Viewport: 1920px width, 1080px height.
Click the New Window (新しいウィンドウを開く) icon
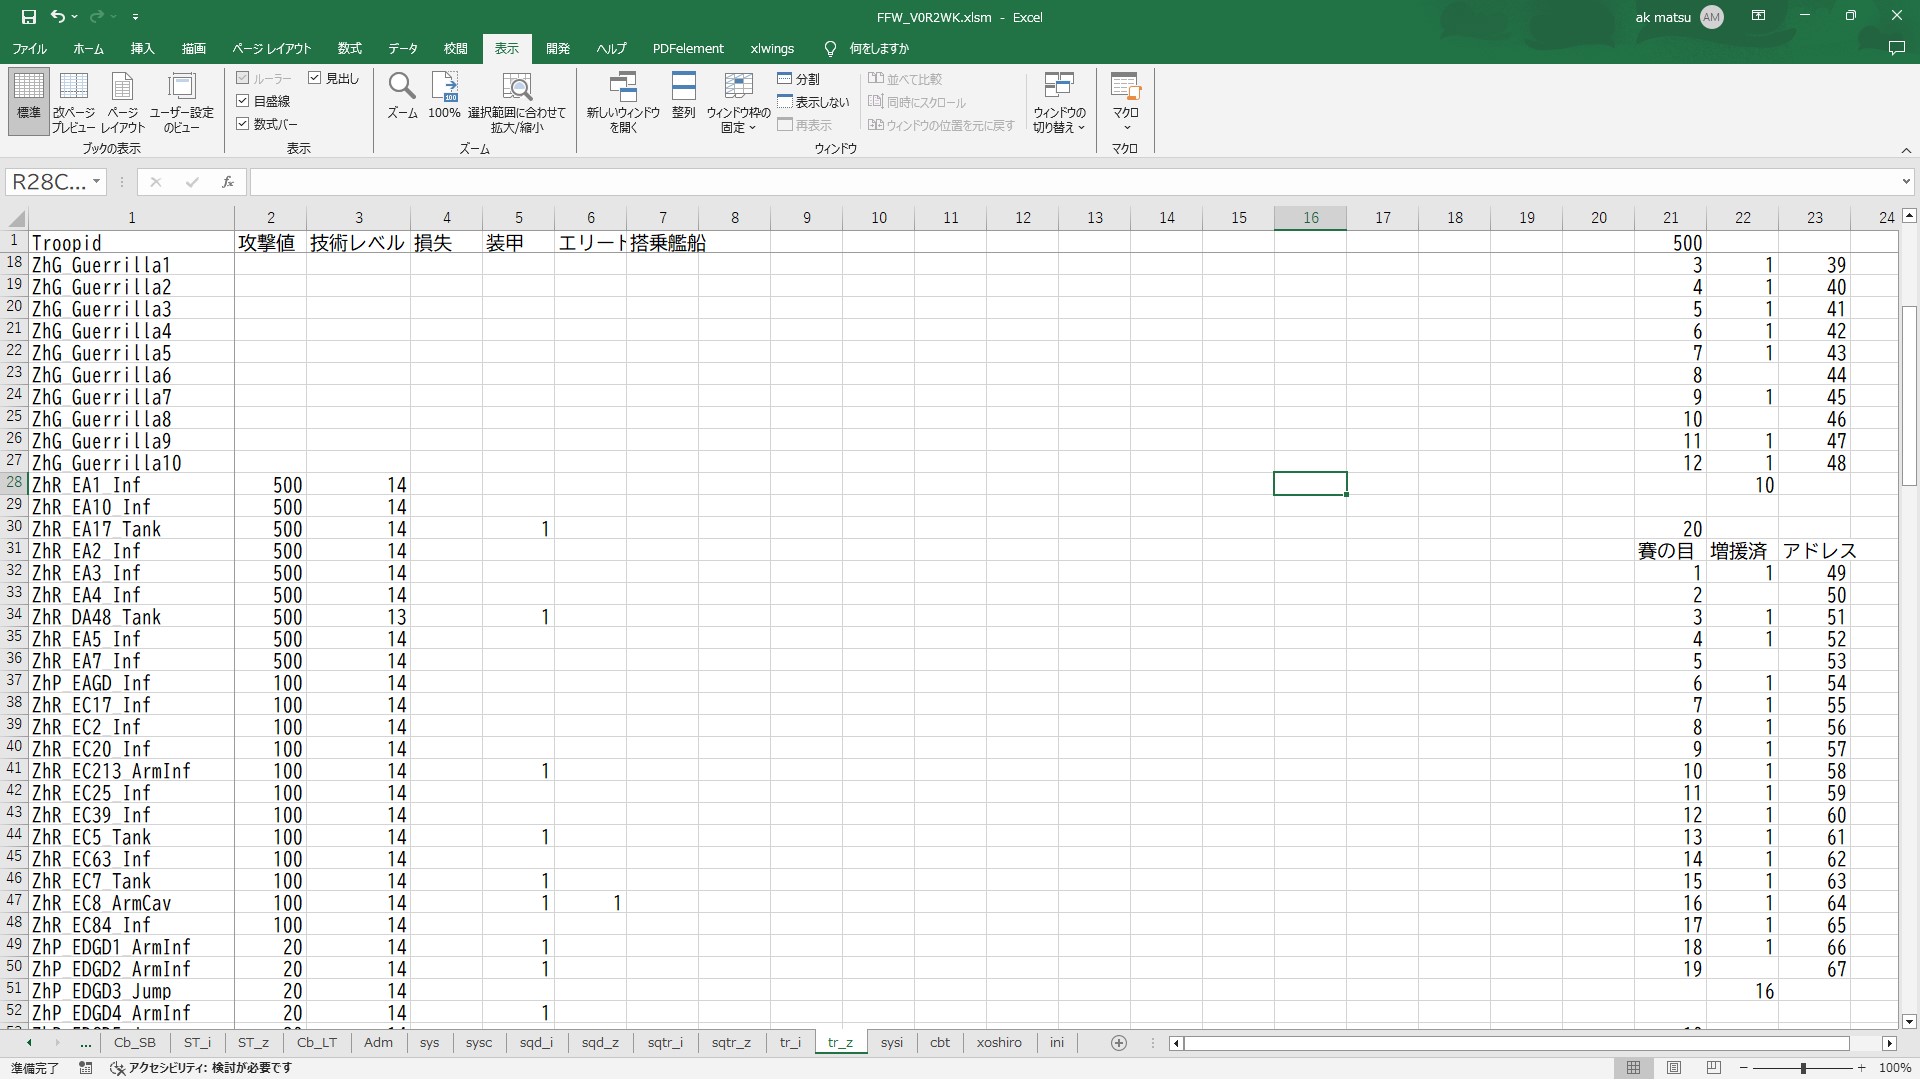623,101
